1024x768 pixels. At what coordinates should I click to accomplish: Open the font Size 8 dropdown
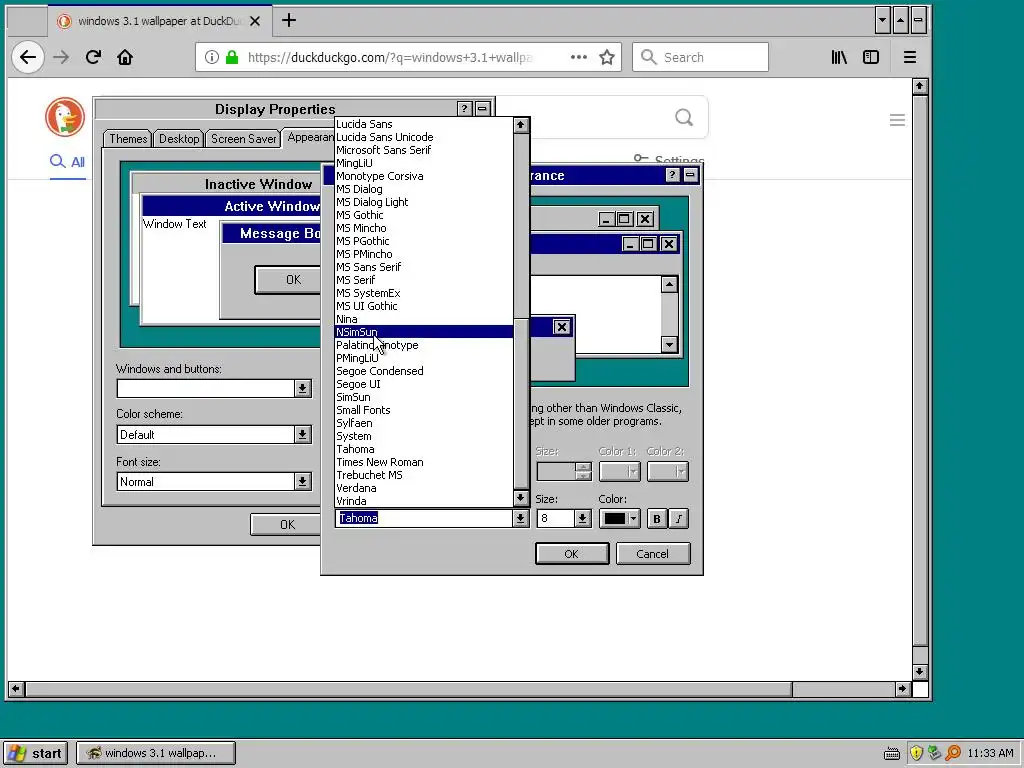tap(583, 519)
